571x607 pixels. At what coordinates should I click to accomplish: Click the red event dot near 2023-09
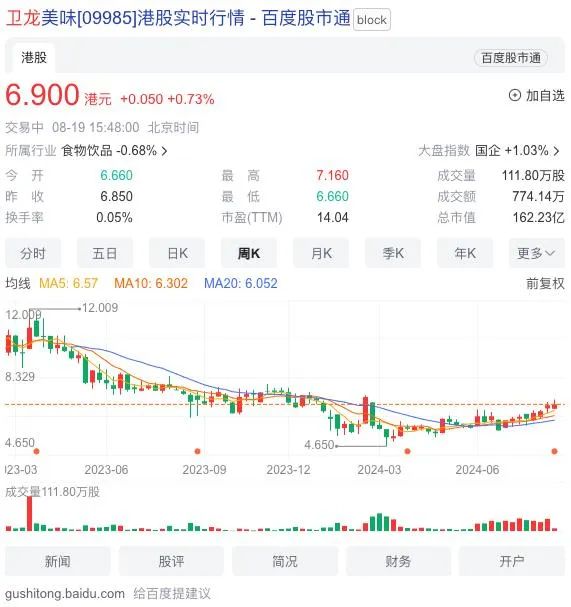click(197, 451)
